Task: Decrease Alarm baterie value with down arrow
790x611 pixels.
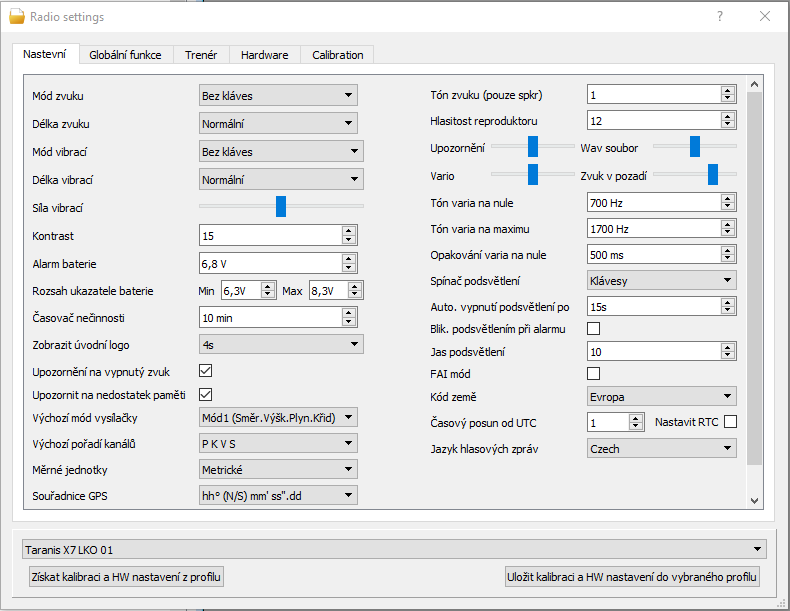Action: 348,268
